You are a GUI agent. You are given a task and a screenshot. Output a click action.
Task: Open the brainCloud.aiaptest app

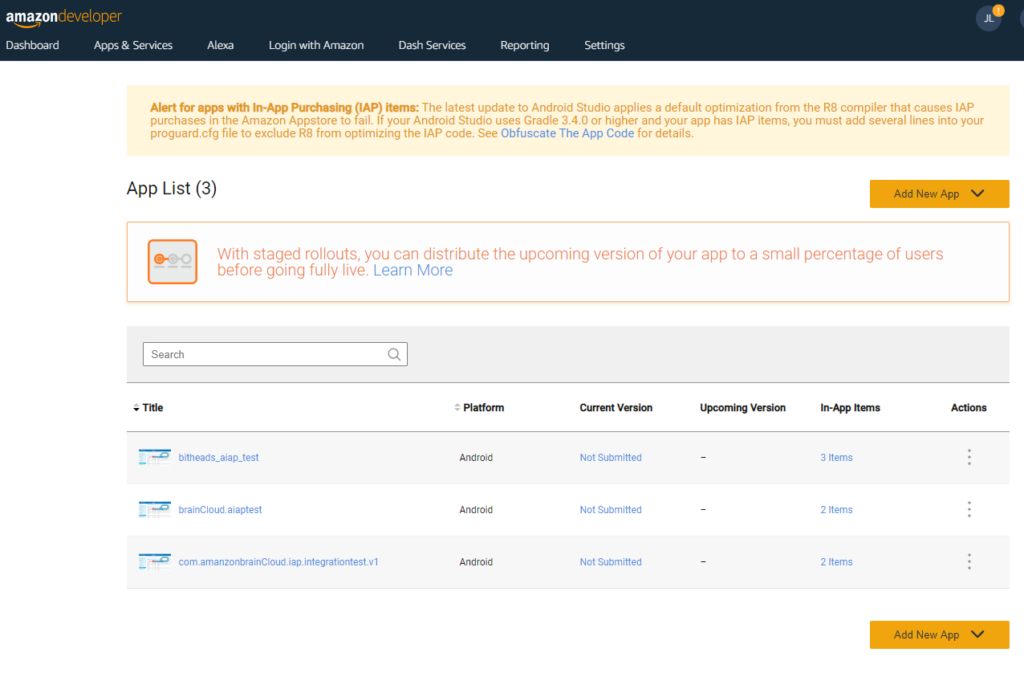[220, 510]
